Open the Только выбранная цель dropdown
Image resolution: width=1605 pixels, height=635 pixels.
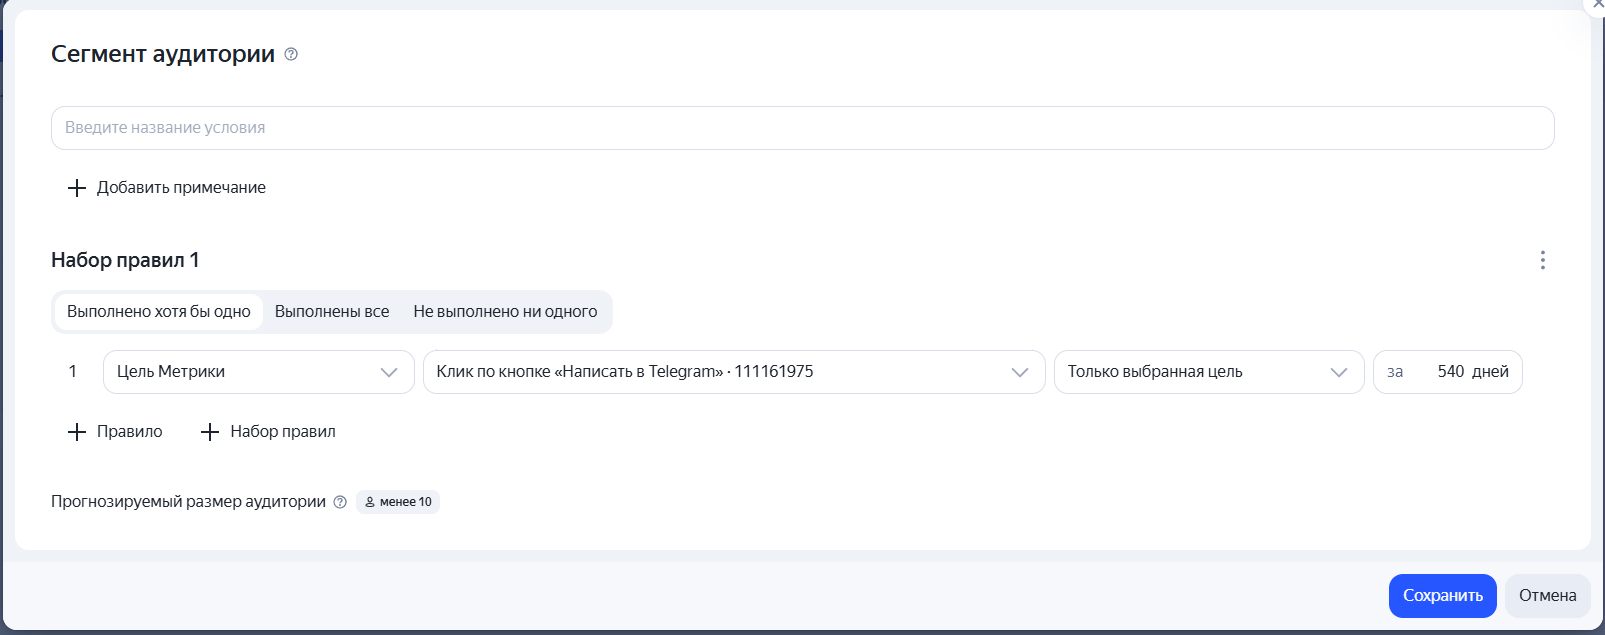coord(1209,372)
